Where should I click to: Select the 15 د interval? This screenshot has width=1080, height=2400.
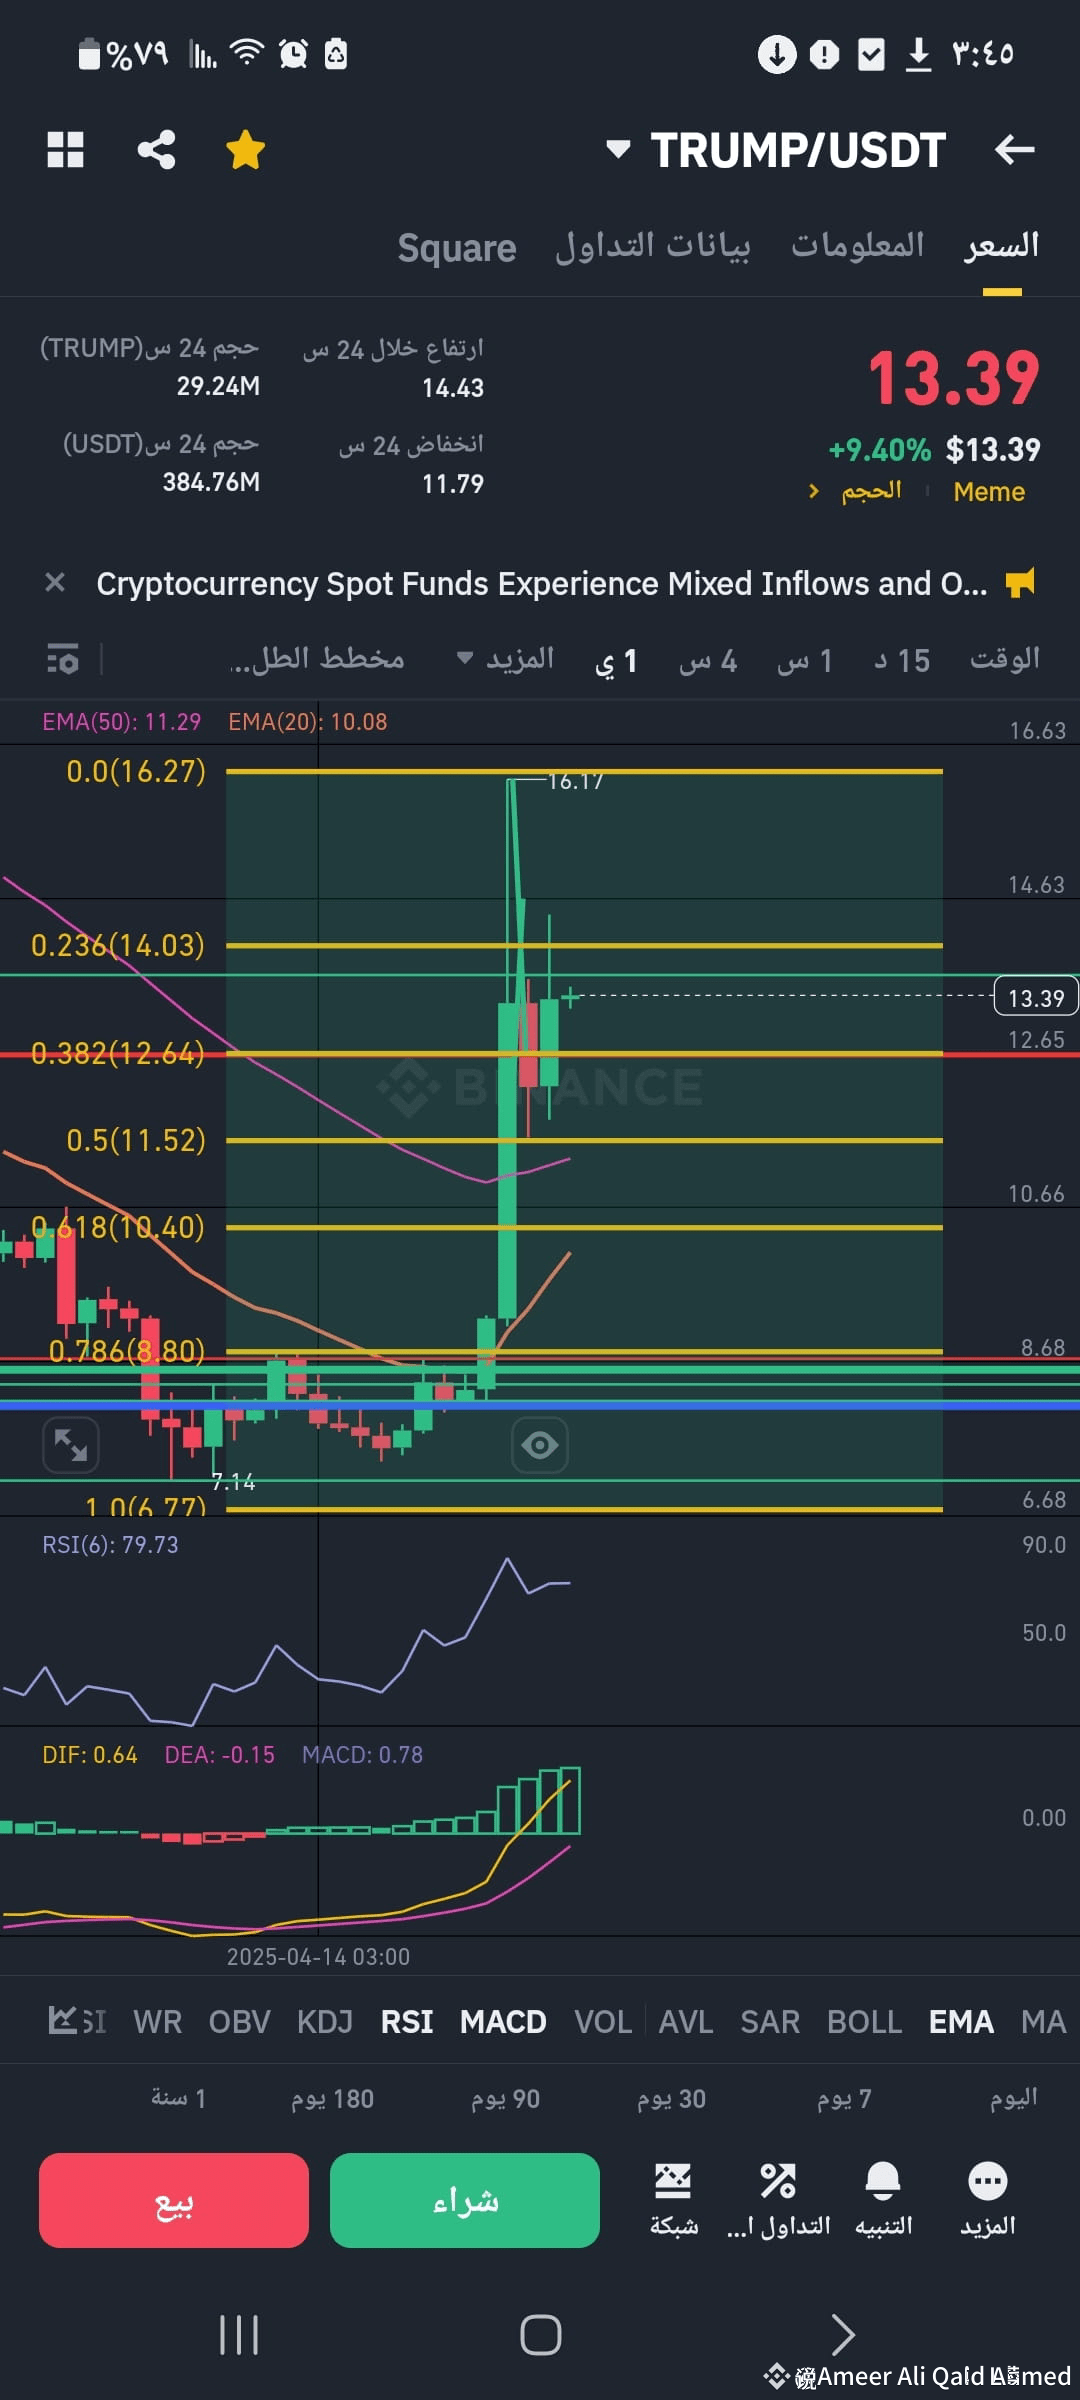pos(902,660)
